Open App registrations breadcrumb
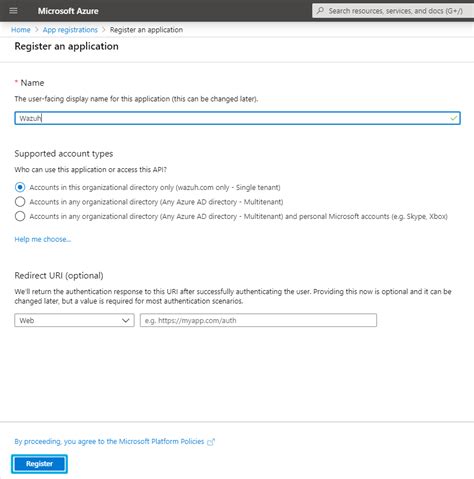The height and width of the screenshot is (479, 474). [70, 30]
